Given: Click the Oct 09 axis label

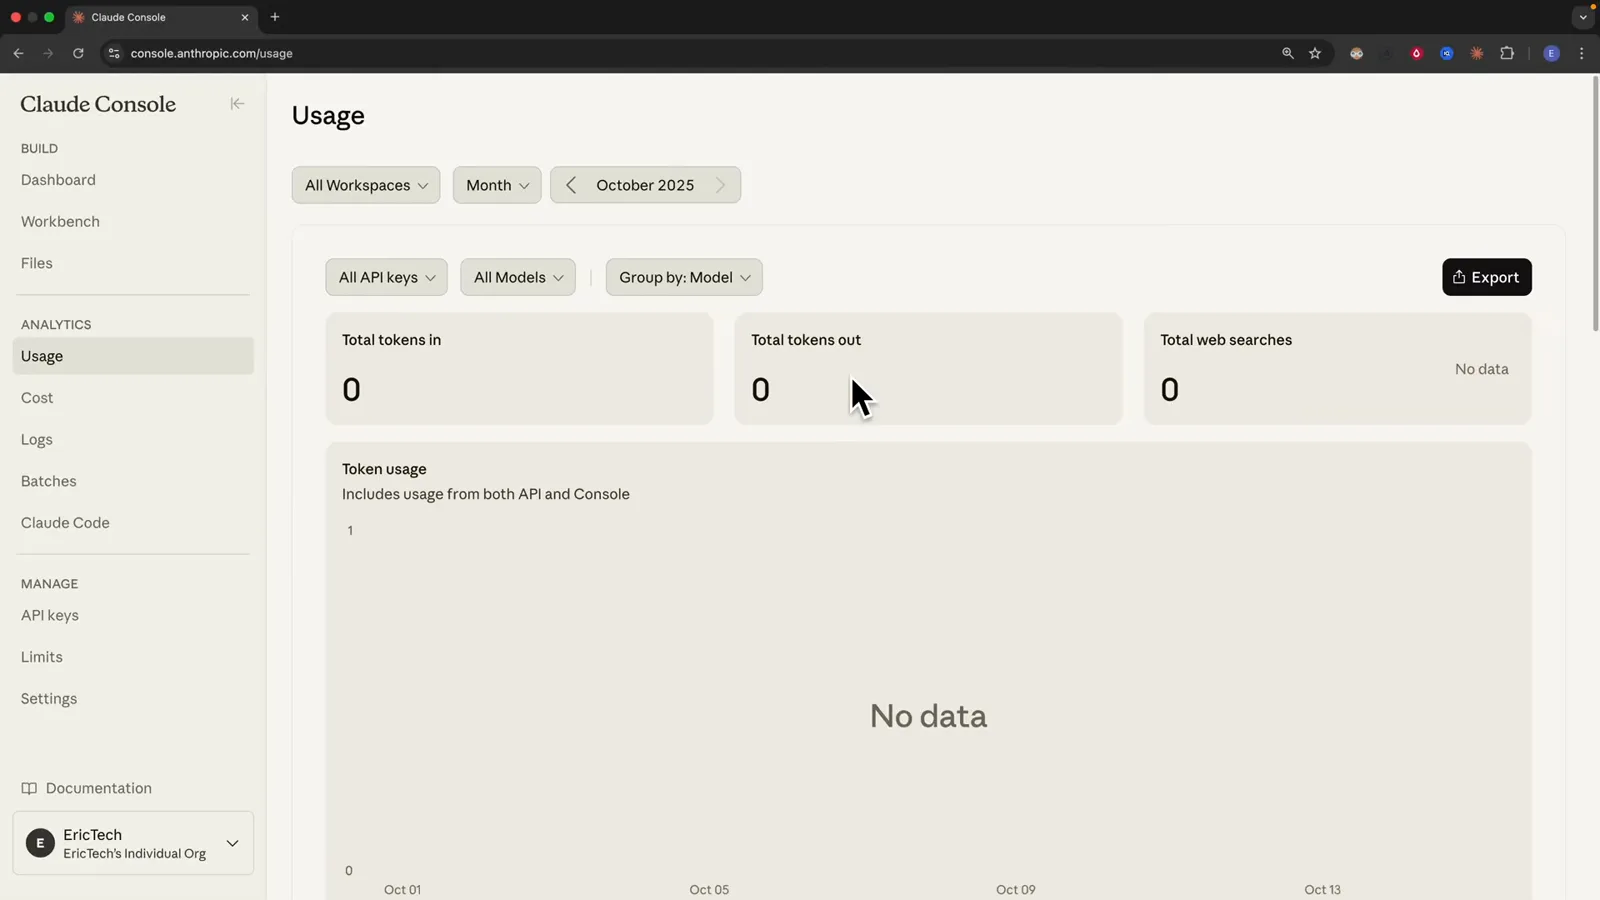Looking at the screenshot, I should [1015, 889].
